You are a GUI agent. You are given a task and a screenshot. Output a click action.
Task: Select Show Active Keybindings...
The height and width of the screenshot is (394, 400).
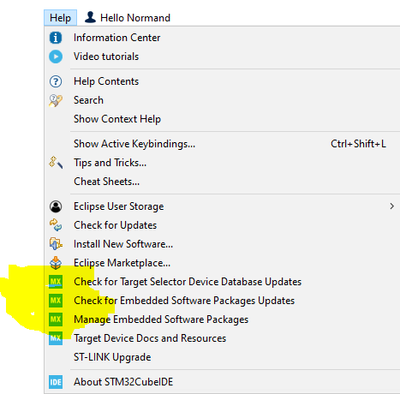[134, 144]
